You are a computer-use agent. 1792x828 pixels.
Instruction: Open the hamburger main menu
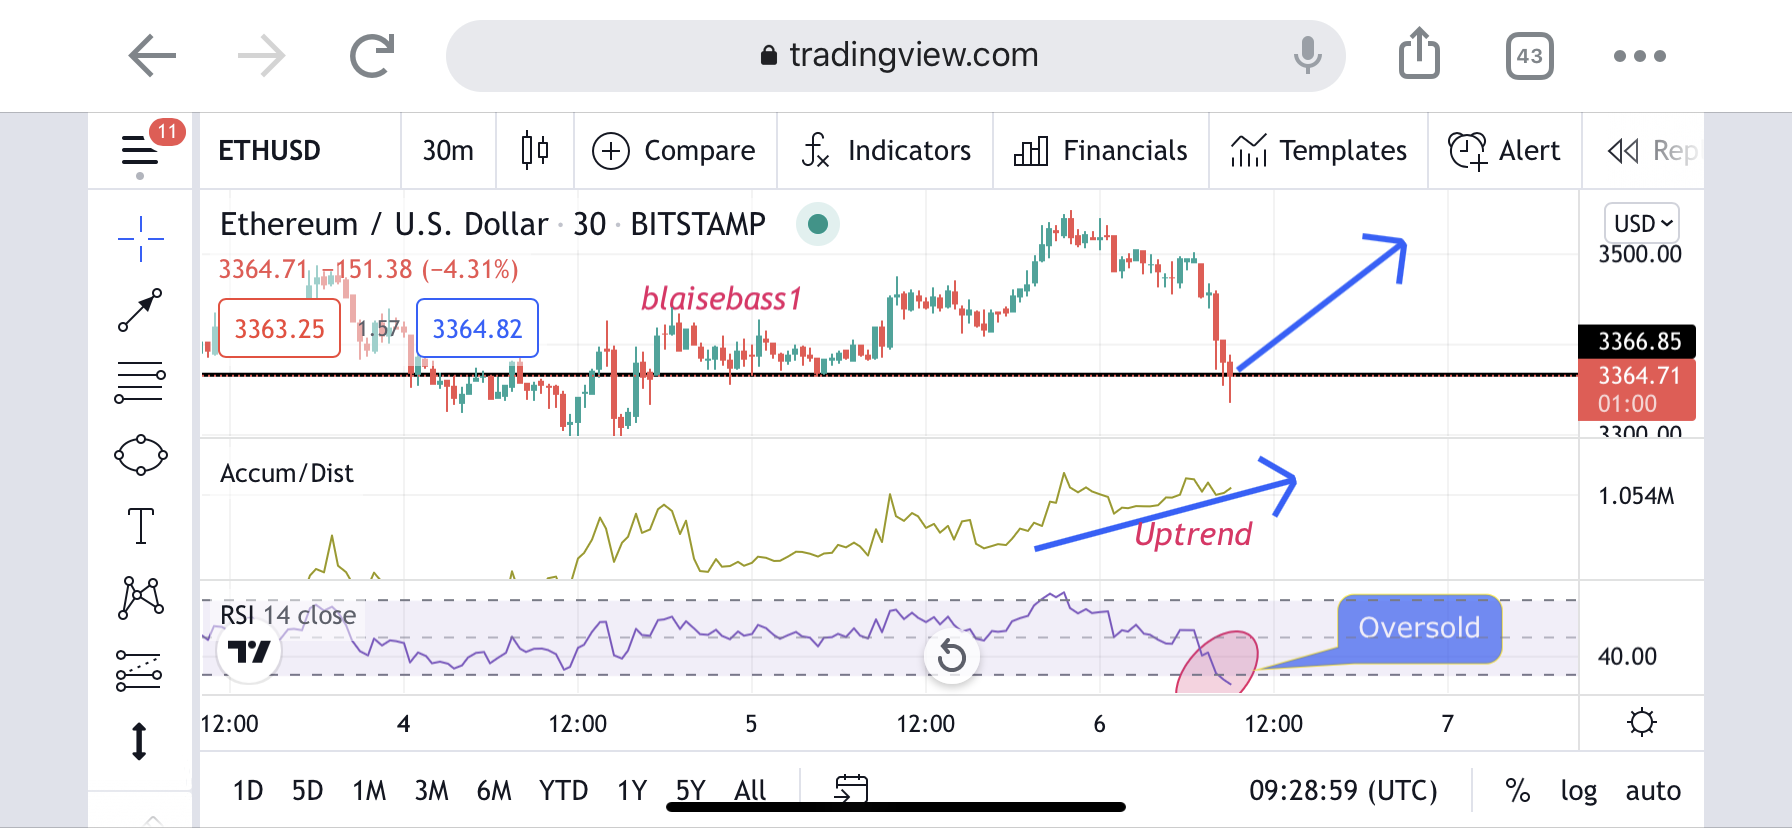pos(140,152)
